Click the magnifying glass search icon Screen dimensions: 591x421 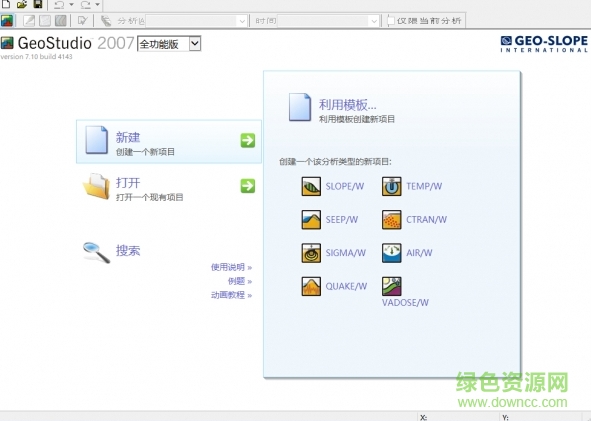(x=96, y=252)
